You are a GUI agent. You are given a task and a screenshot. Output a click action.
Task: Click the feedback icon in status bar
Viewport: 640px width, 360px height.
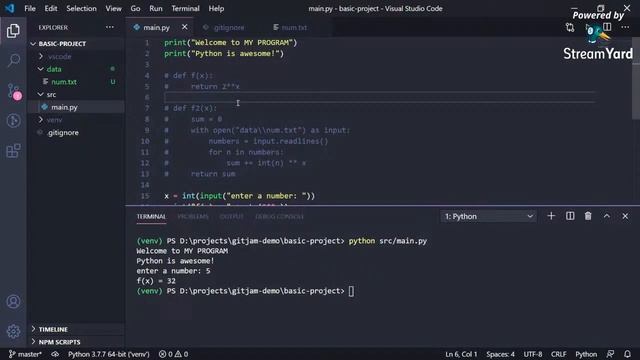tap(610, 354)
